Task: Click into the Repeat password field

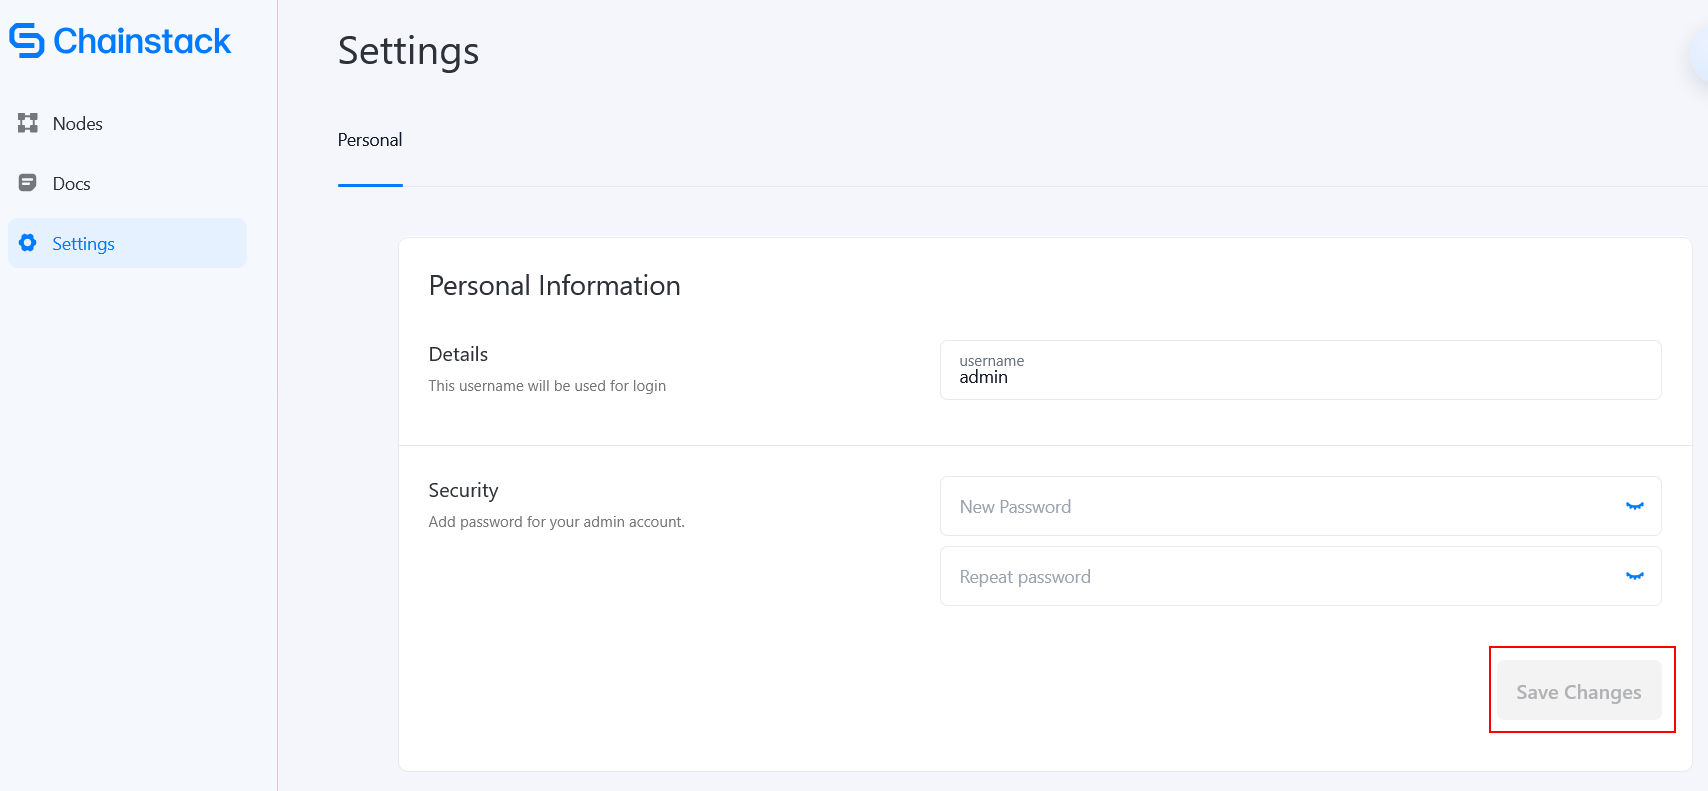Action: (1280, 577)
